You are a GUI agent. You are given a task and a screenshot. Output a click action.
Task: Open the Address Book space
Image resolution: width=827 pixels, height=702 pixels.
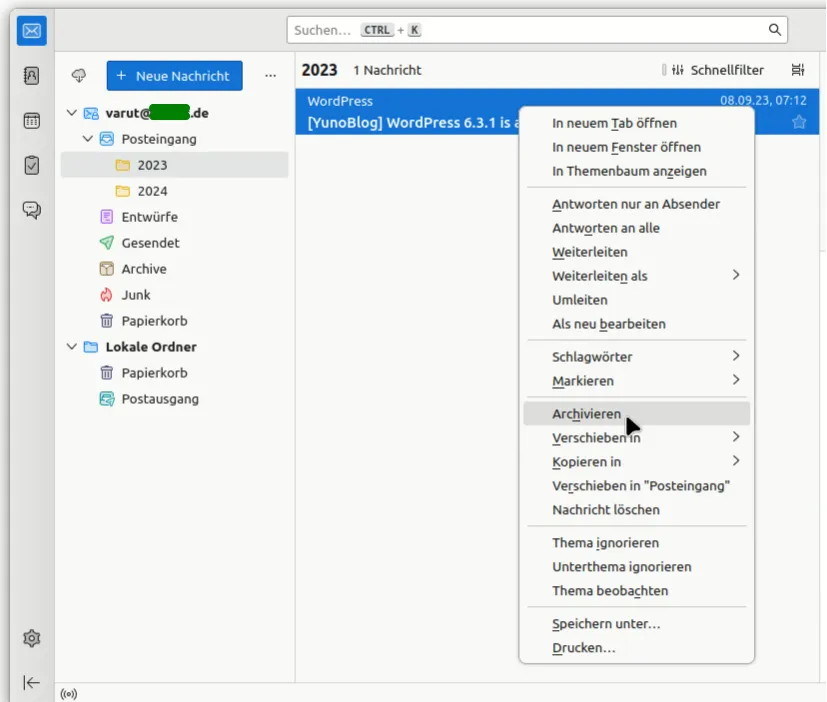(31, 75)
